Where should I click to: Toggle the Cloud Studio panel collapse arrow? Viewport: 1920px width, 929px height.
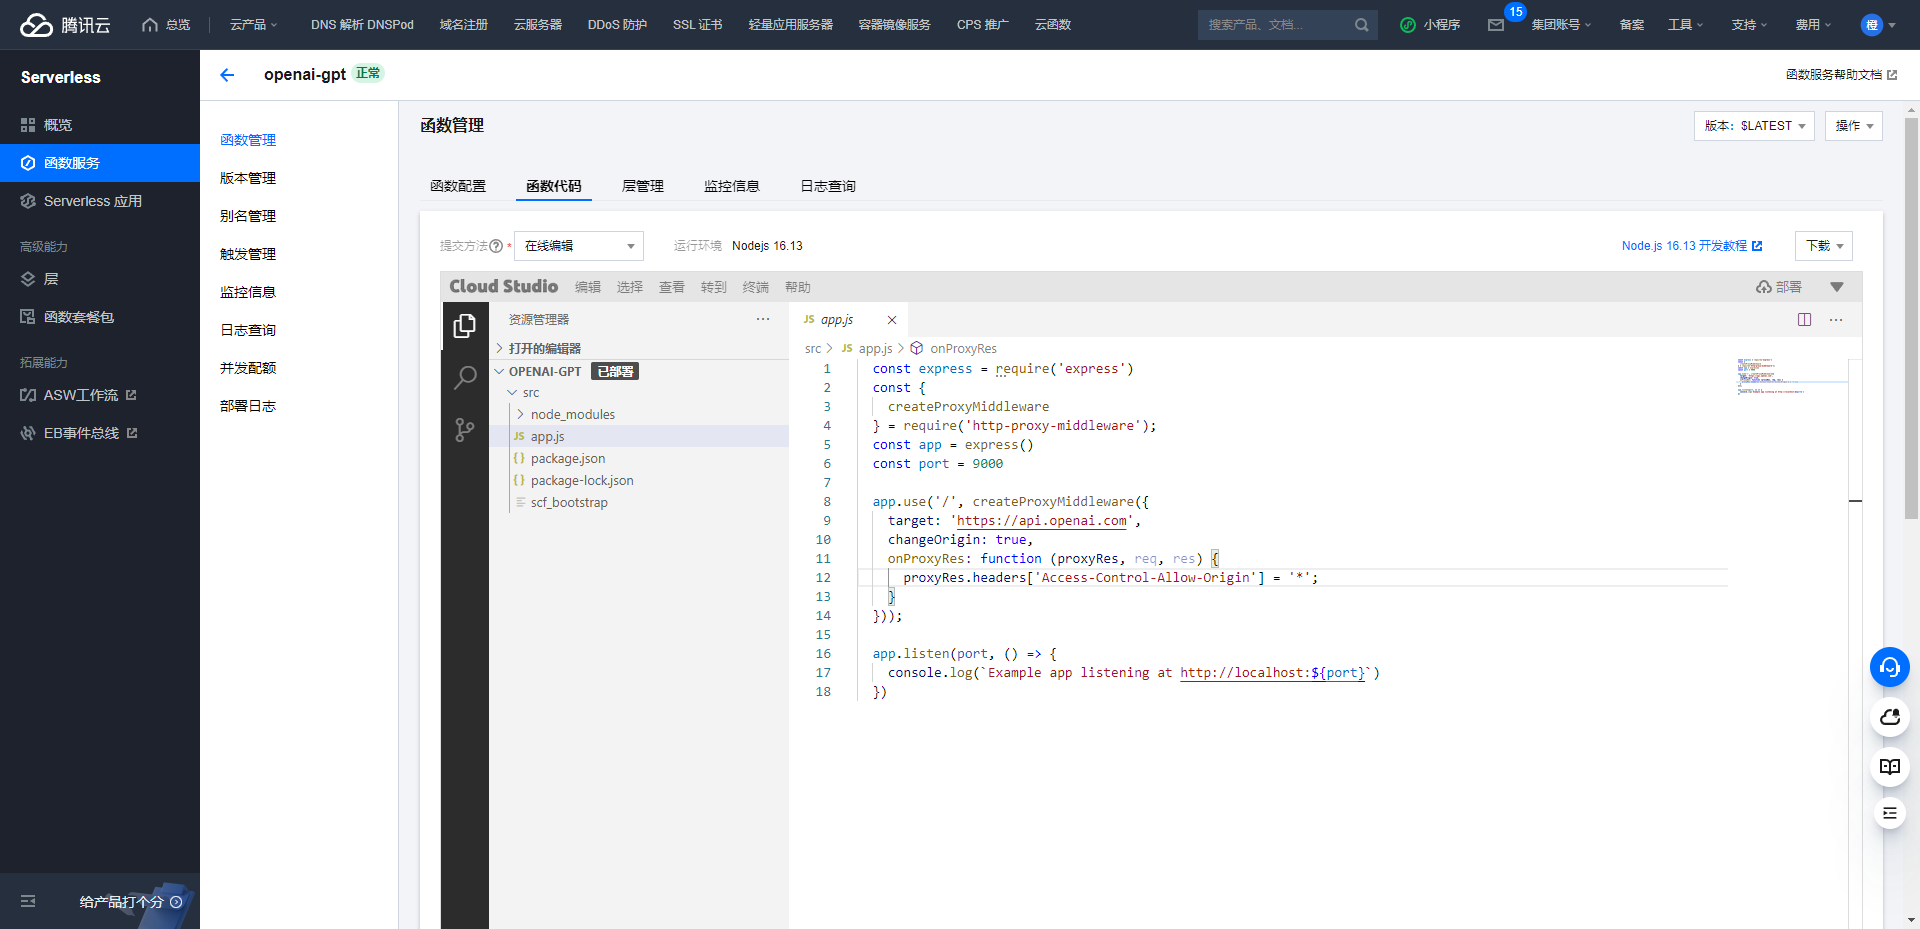click(x=1837, y=287)
